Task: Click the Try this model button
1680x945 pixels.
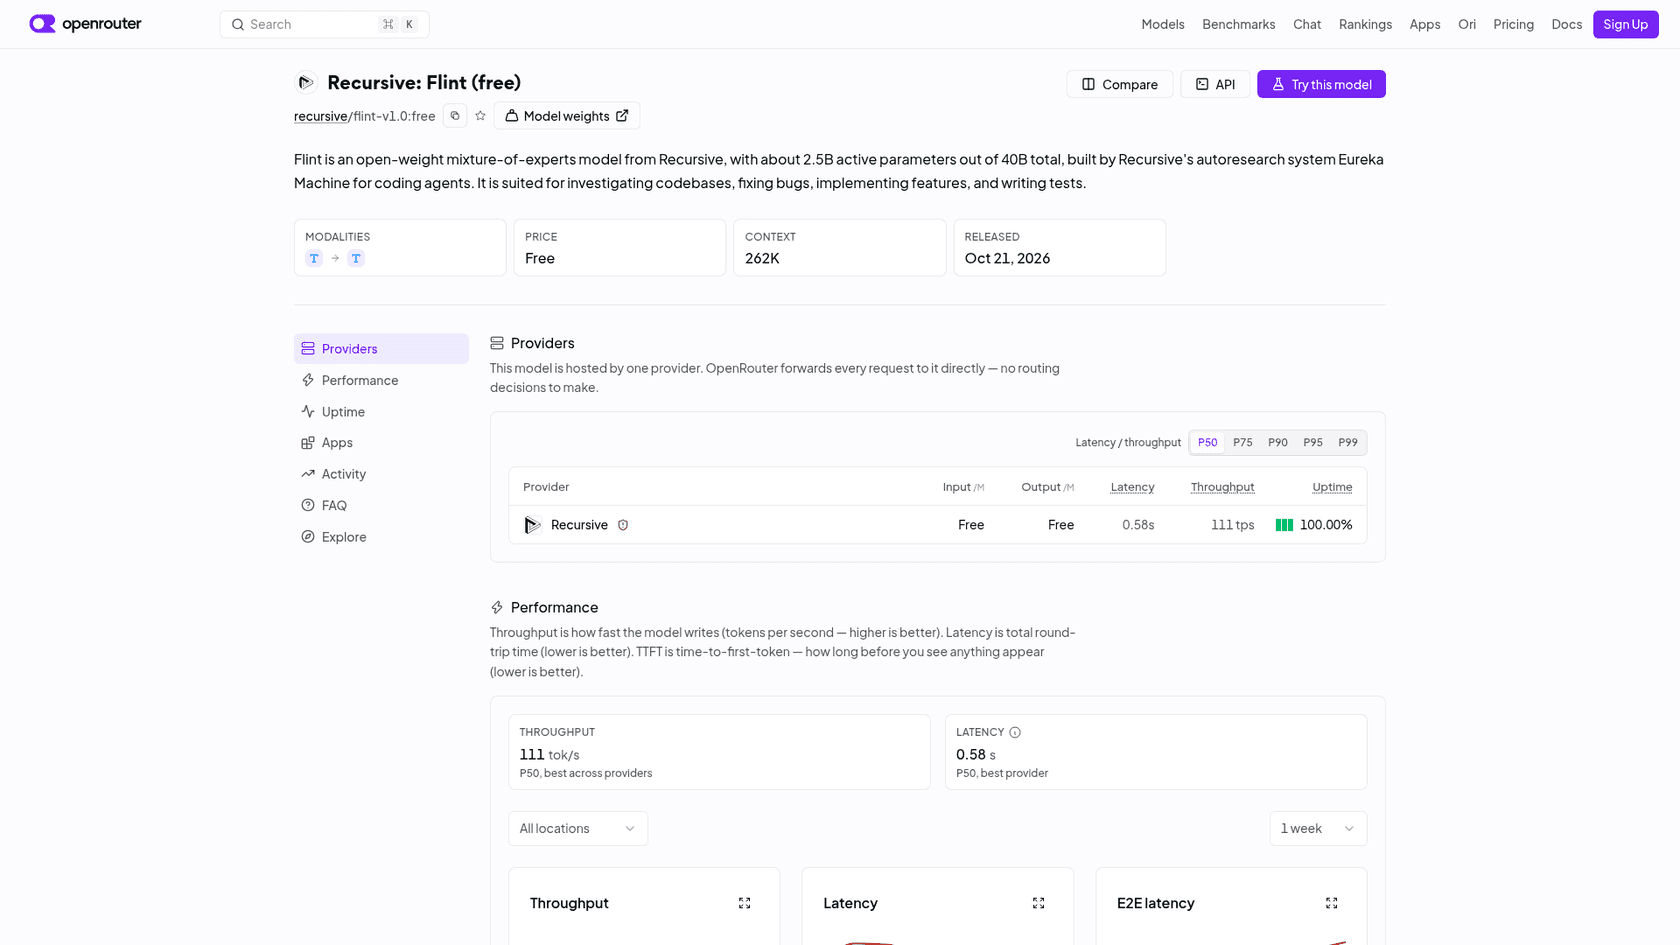Action: pos(1321,84)
